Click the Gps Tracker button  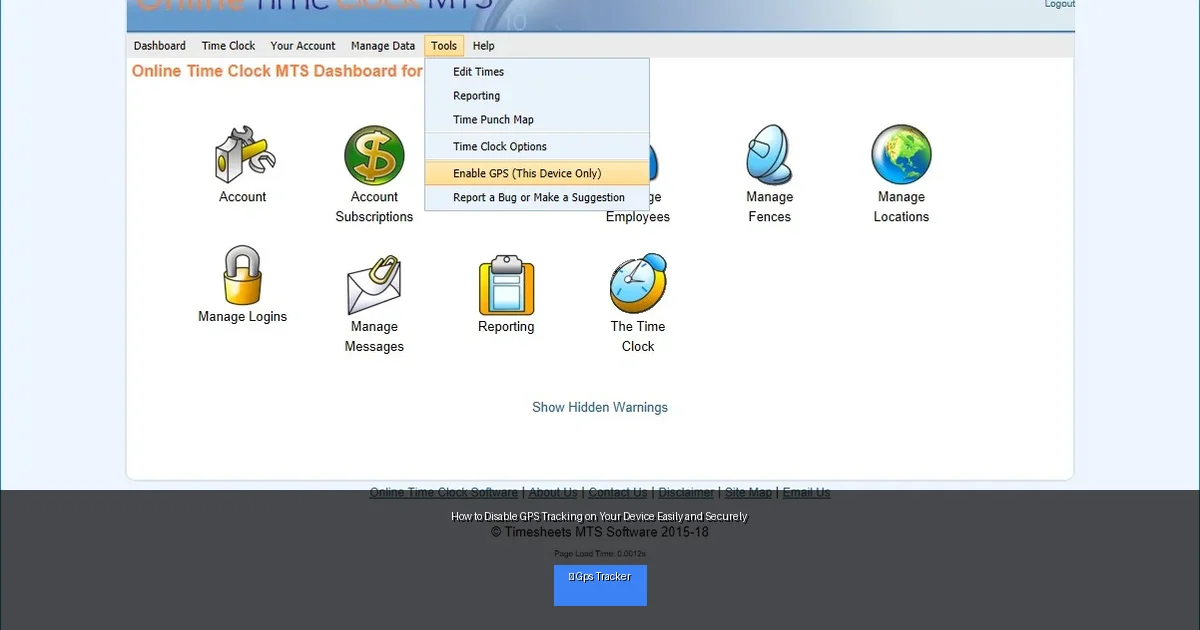coord(600,584)
